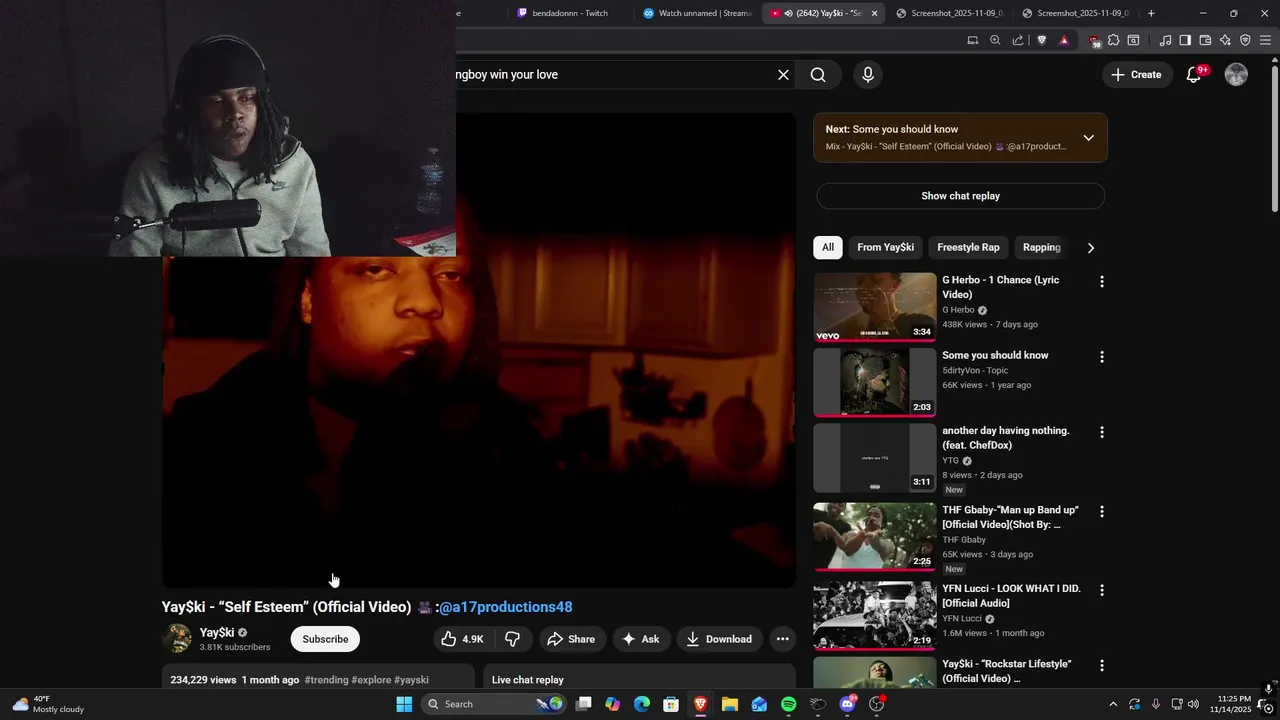Open browser extensions puzzle icon
The image size is (1280, 720).
1113,40
